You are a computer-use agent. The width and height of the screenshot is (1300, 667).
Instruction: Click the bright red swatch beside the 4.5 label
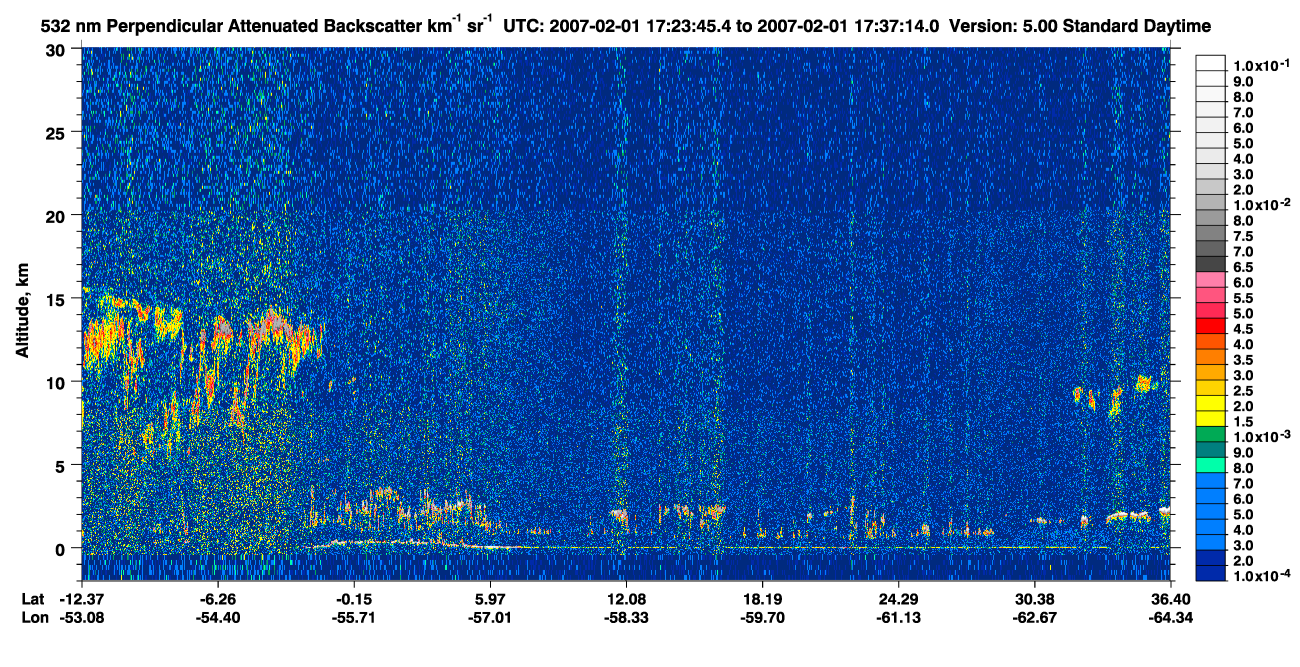tap(1211, 326)
